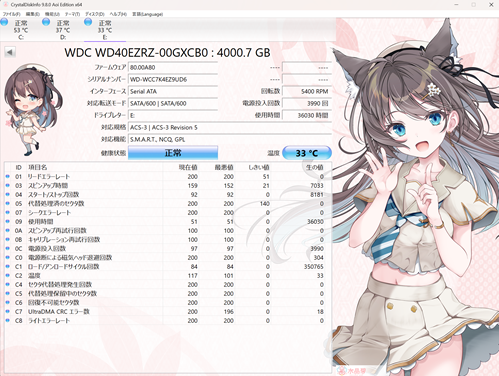
Task: Click the blue status orb for disk C:
Action: (4, 22)
